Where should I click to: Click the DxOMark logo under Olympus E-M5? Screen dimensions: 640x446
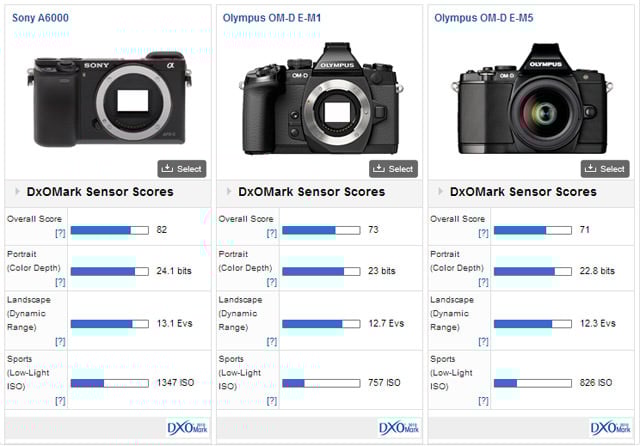point(611,428)
